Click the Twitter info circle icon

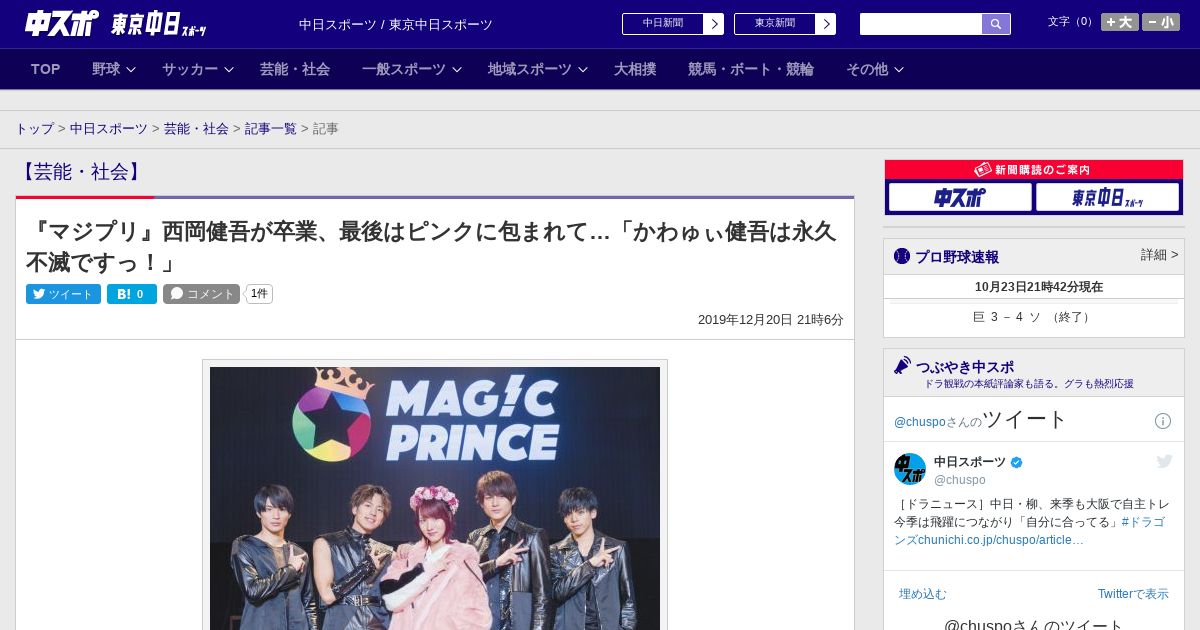coord(1163,421)
